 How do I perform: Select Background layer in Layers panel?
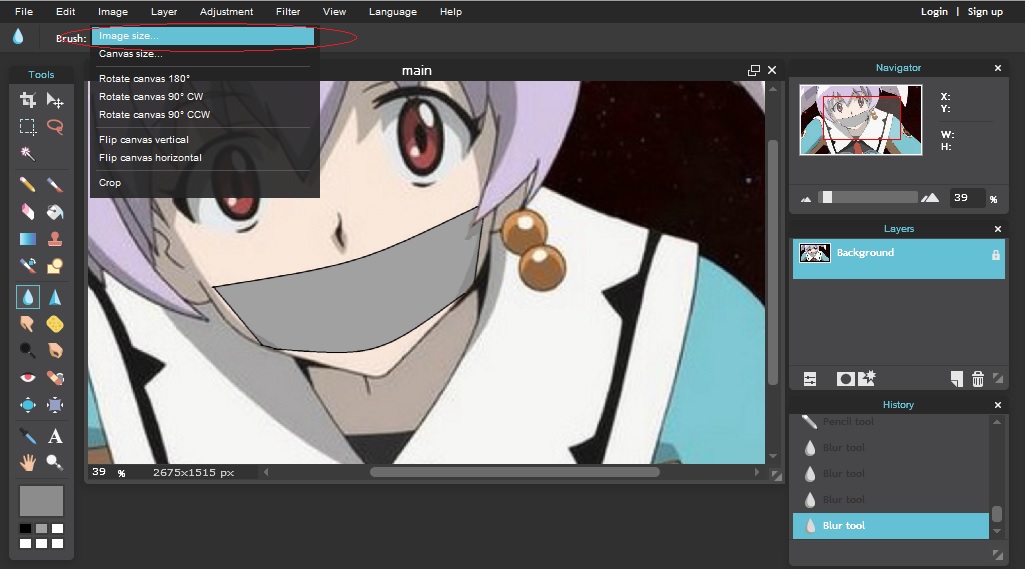(899, 259)
